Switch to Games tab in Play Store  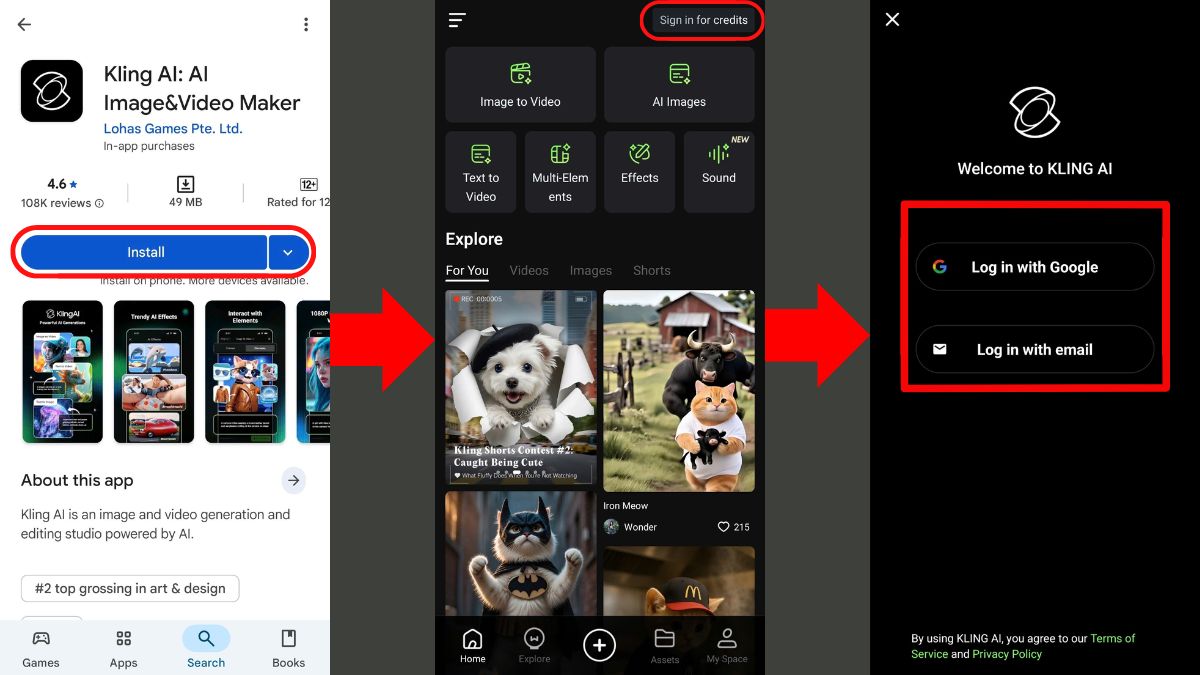[x=41, y=648]
